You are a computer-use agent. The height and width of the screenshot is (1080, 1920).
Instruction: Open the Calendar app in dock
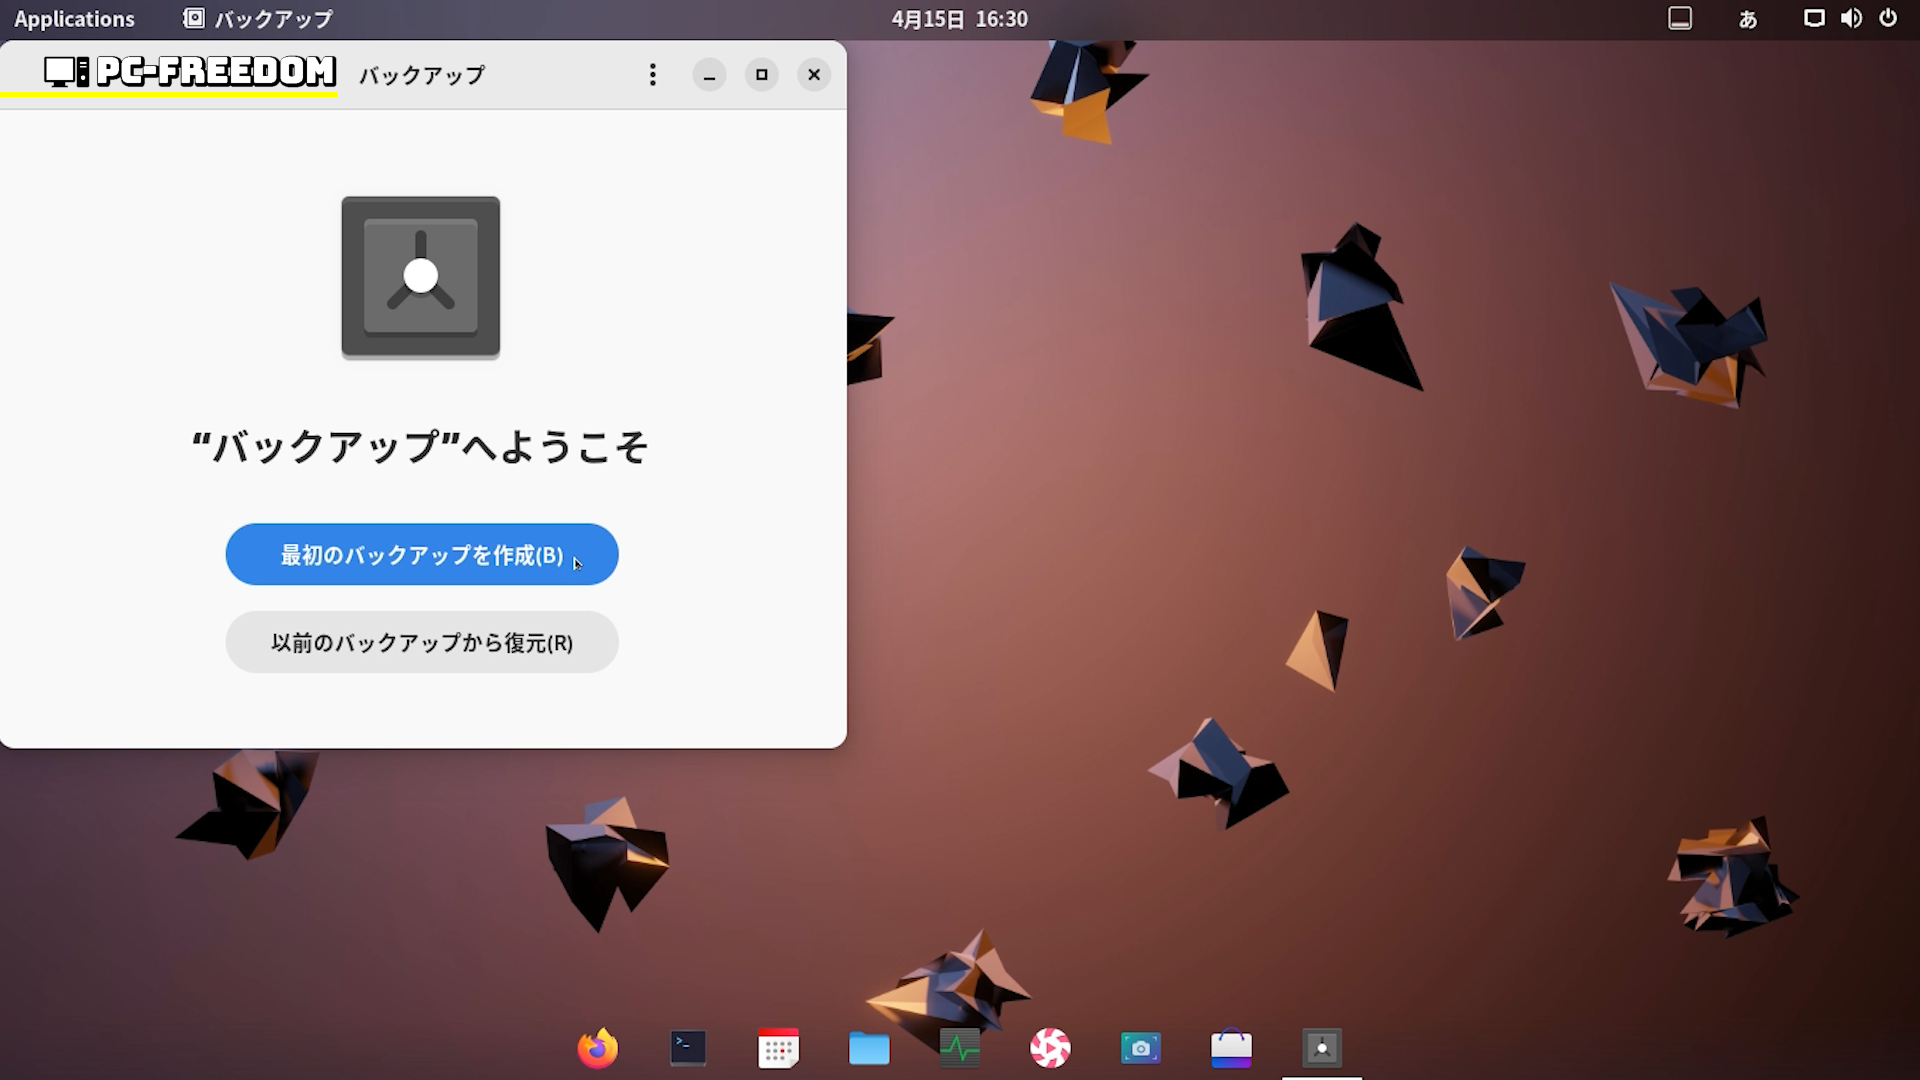778,1048
